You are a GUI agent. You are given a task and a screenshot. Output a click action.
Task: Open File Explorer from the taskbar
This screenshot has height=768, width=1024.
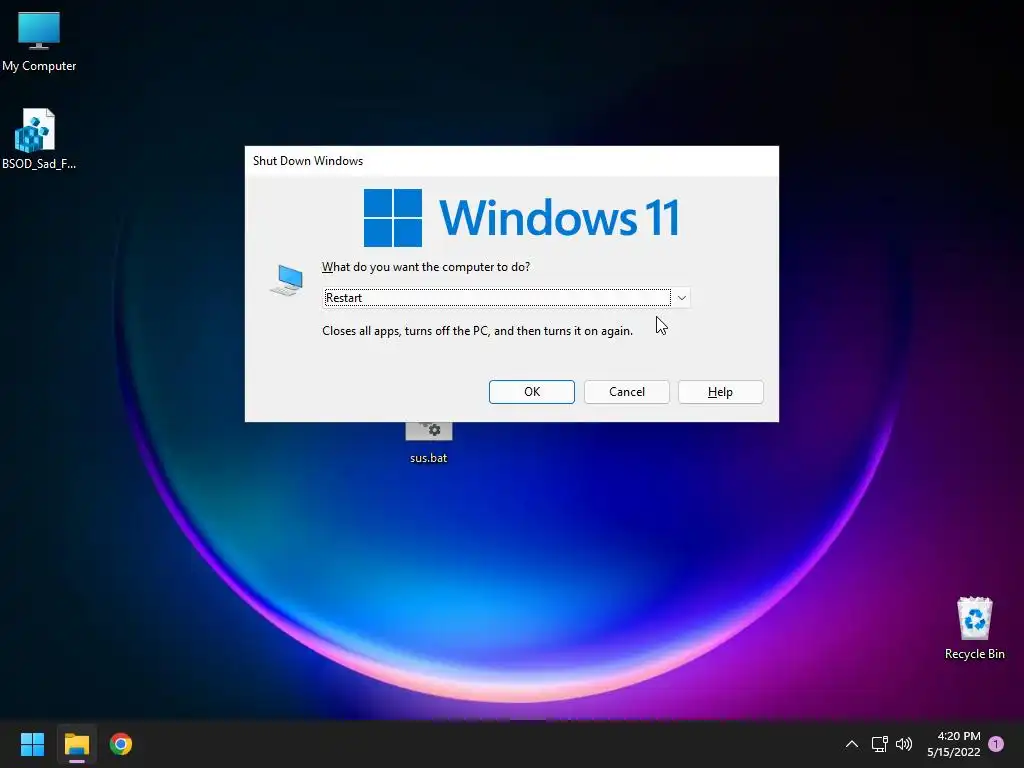click(76, 744)
